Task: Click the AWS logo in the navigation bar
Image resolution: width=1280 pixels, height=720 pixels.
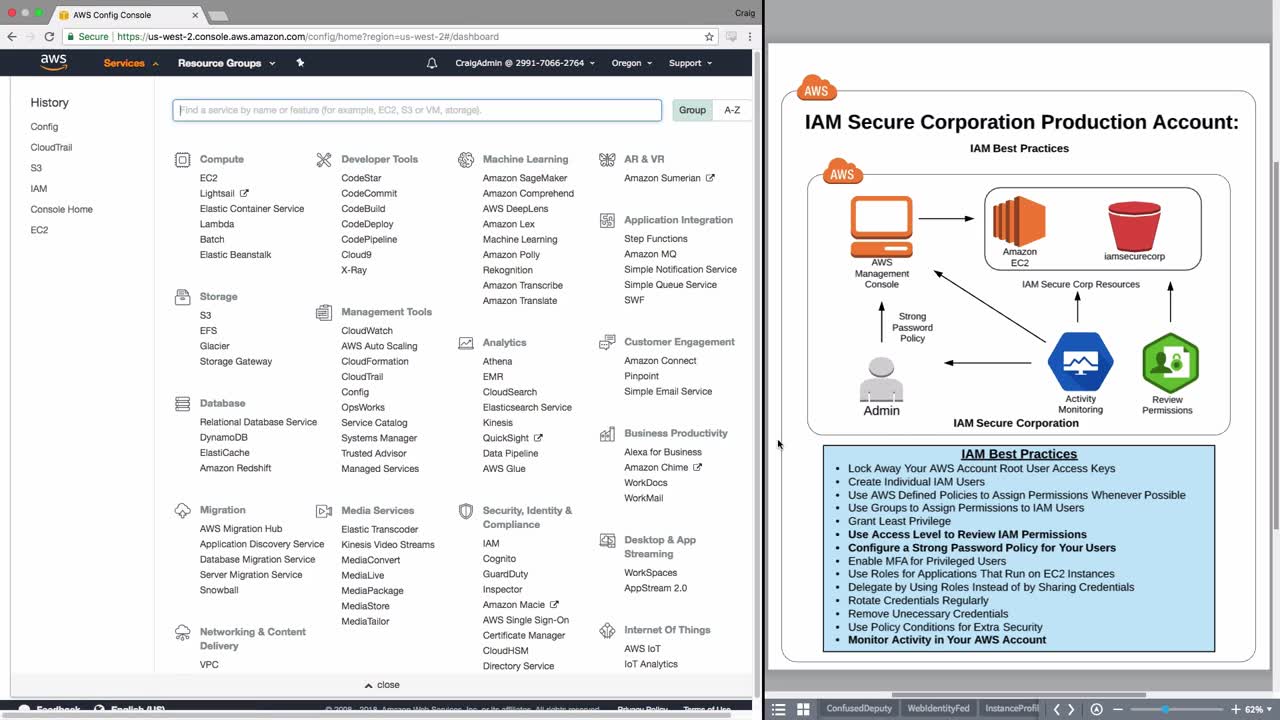Action: [x=54, y=63]
